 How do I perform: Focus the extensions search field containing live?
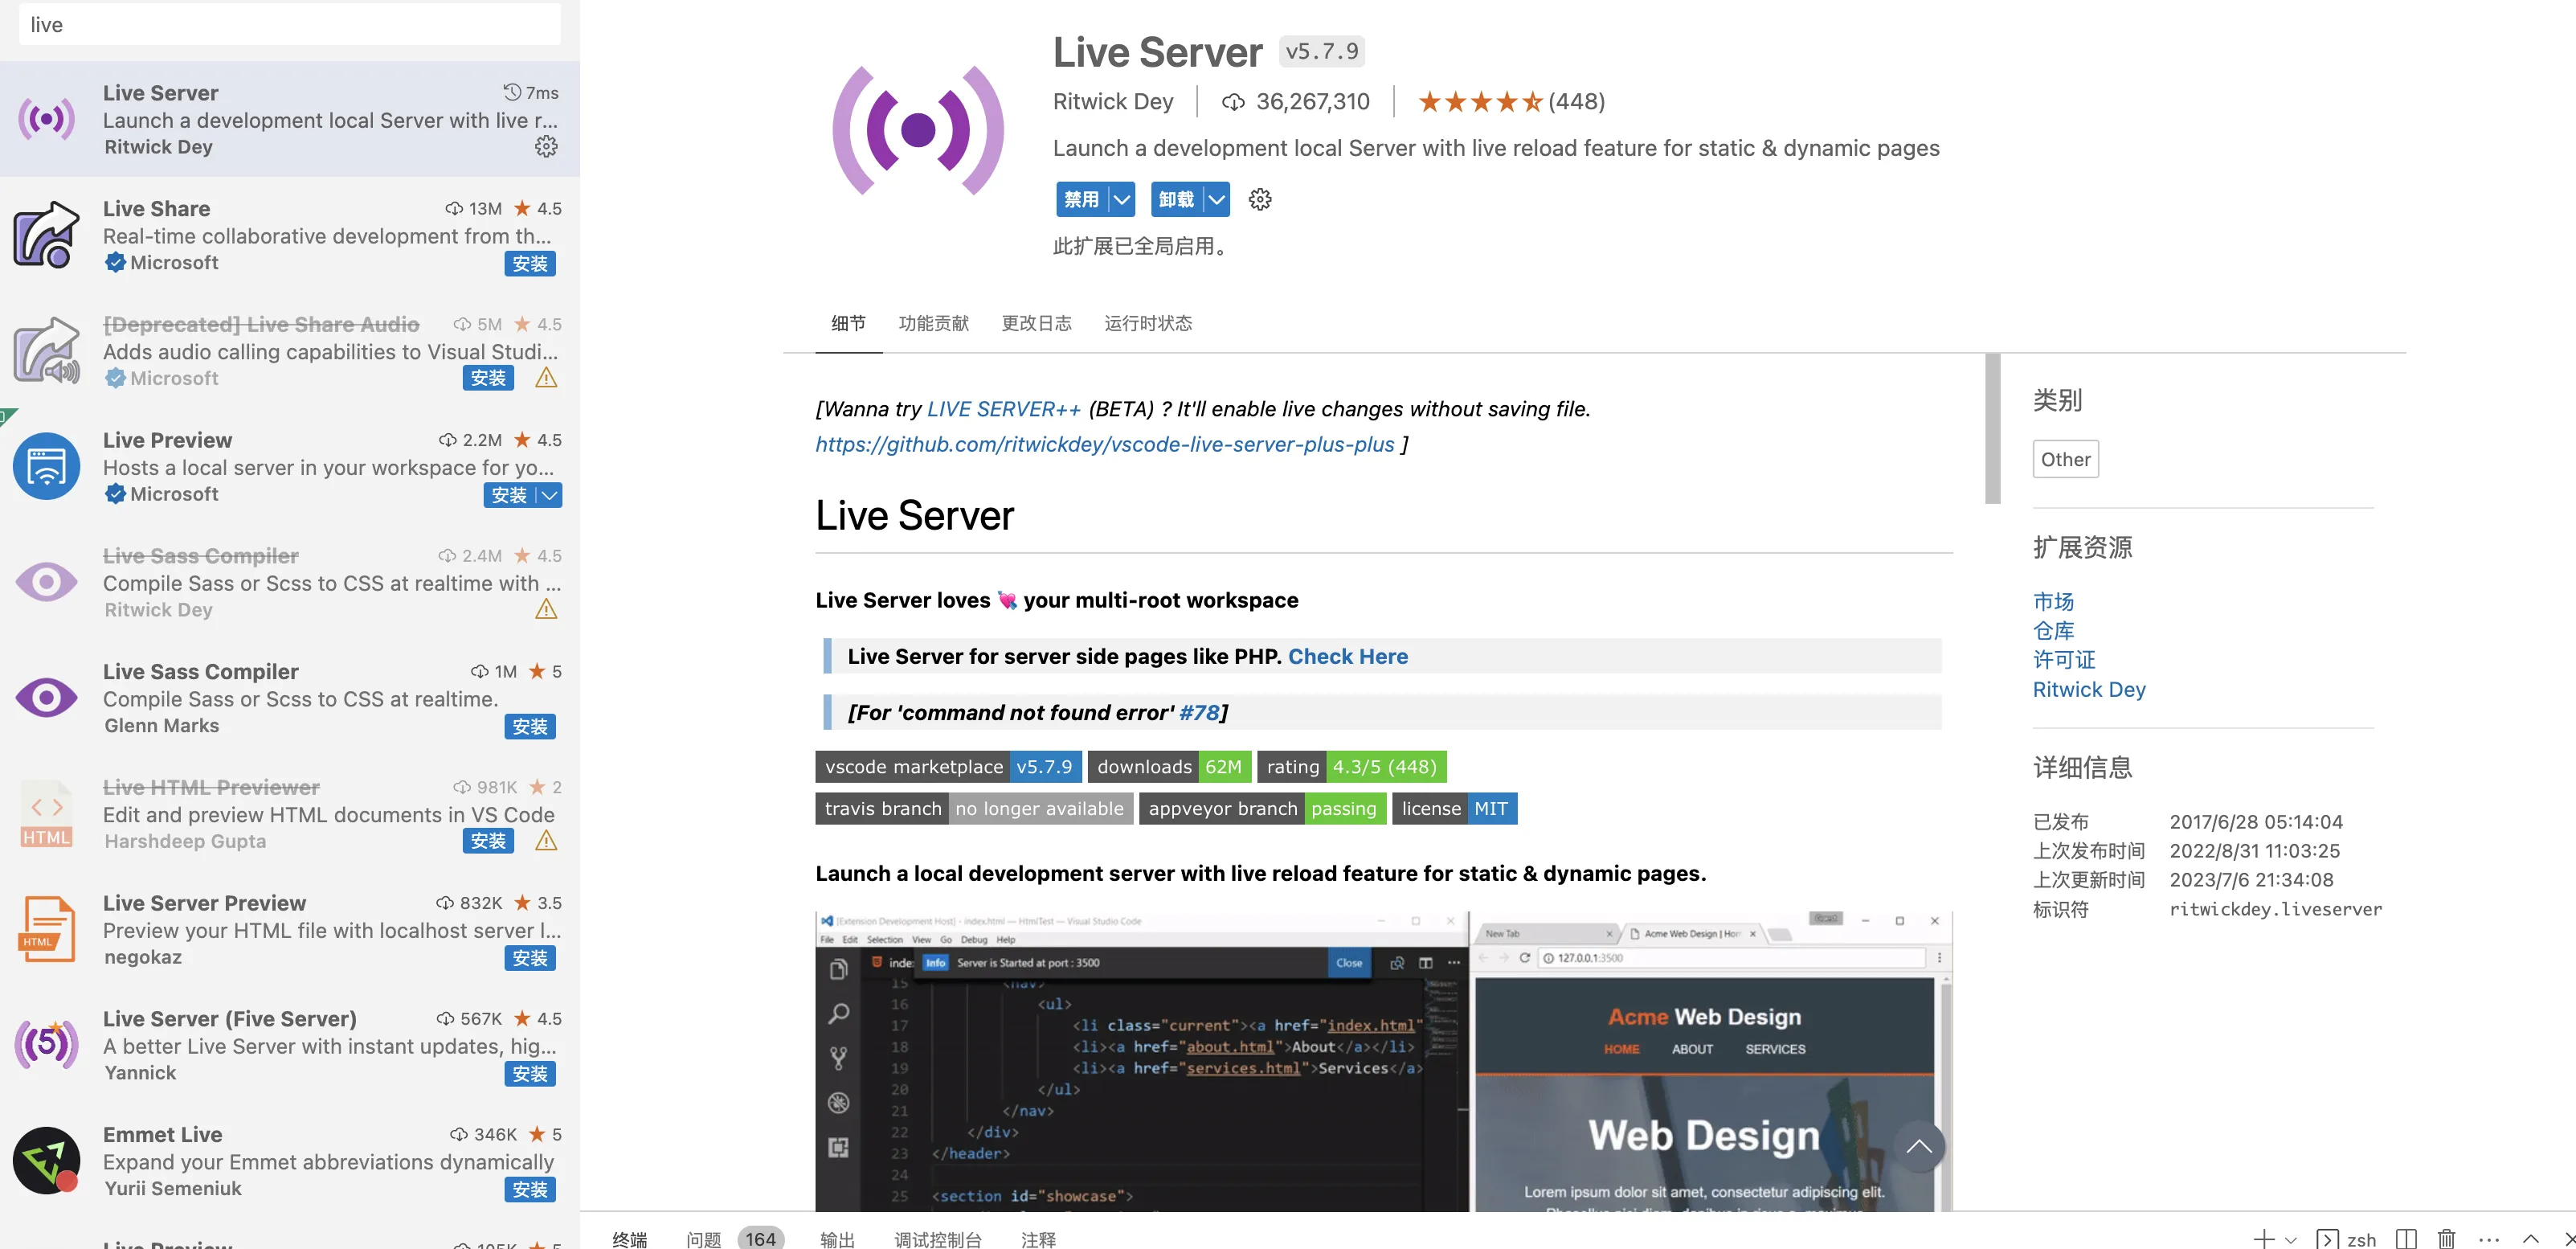tap(290, 24)
